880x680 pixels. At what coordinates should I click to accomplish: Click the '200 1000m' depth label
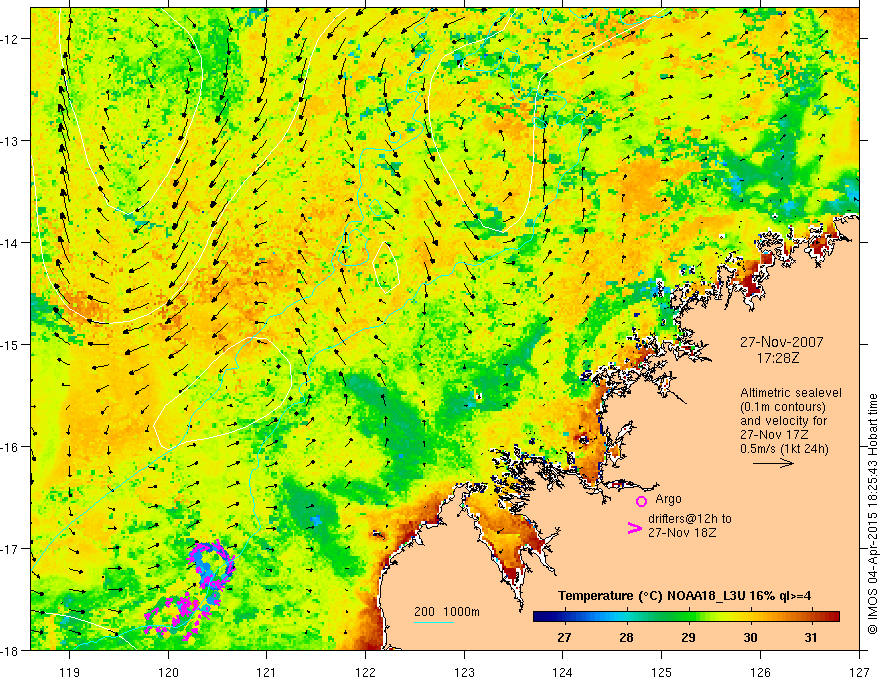447,612
